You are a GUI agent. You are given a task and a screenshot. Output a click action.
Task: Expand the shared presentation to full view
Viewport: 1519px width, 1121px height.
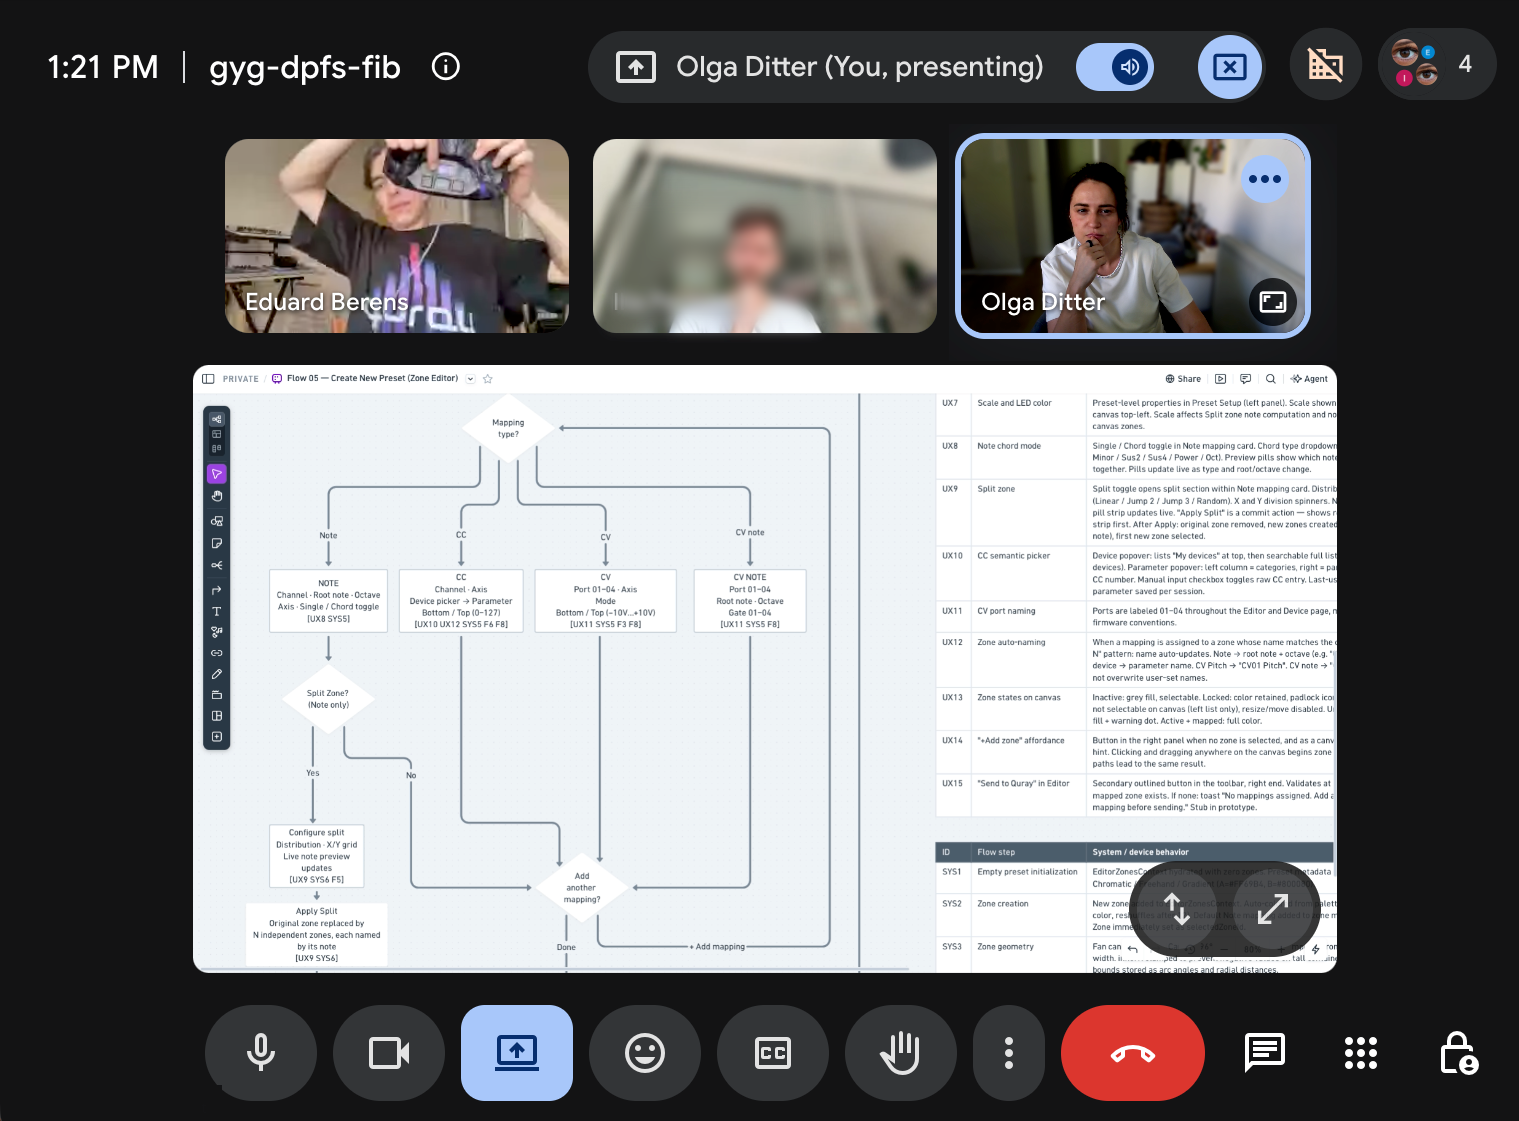[x=1272, y=908]
